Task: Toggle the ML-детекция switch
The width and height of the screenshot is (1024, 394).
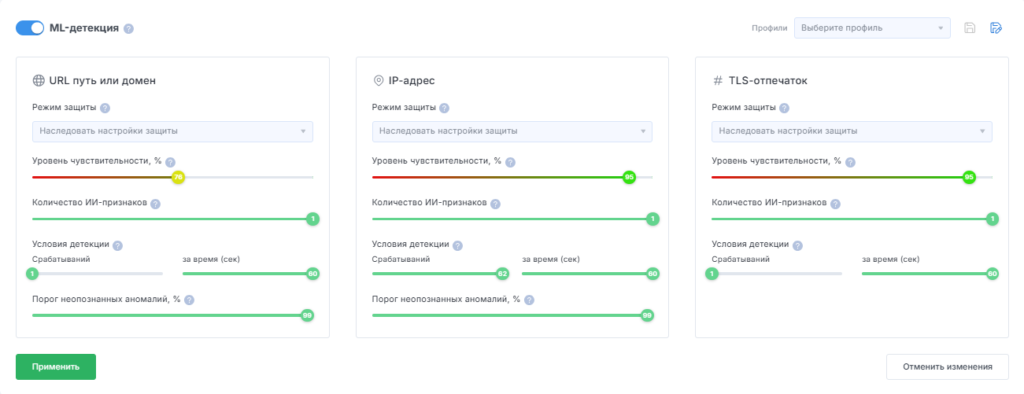Action: (x=30, y=28)
